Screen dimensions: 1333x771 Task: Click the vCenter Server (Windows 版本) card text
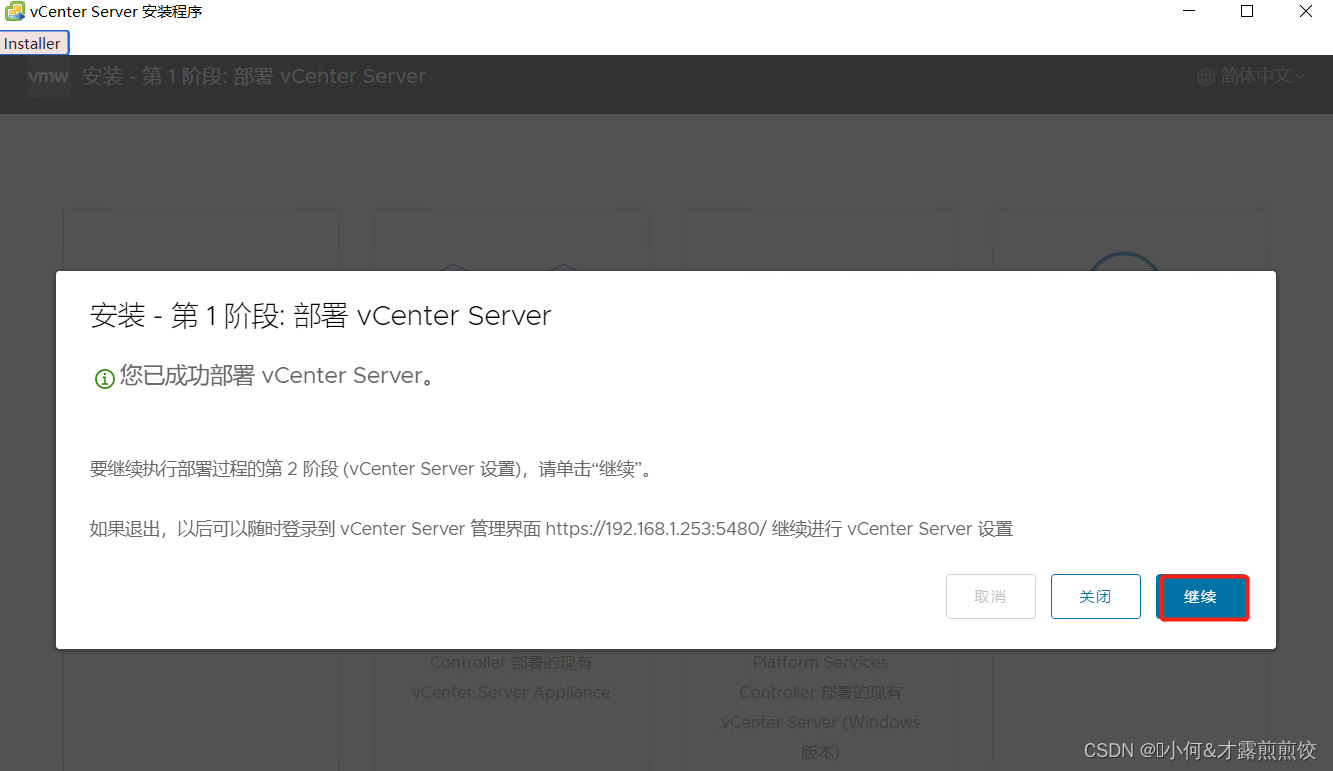point(821,736)
